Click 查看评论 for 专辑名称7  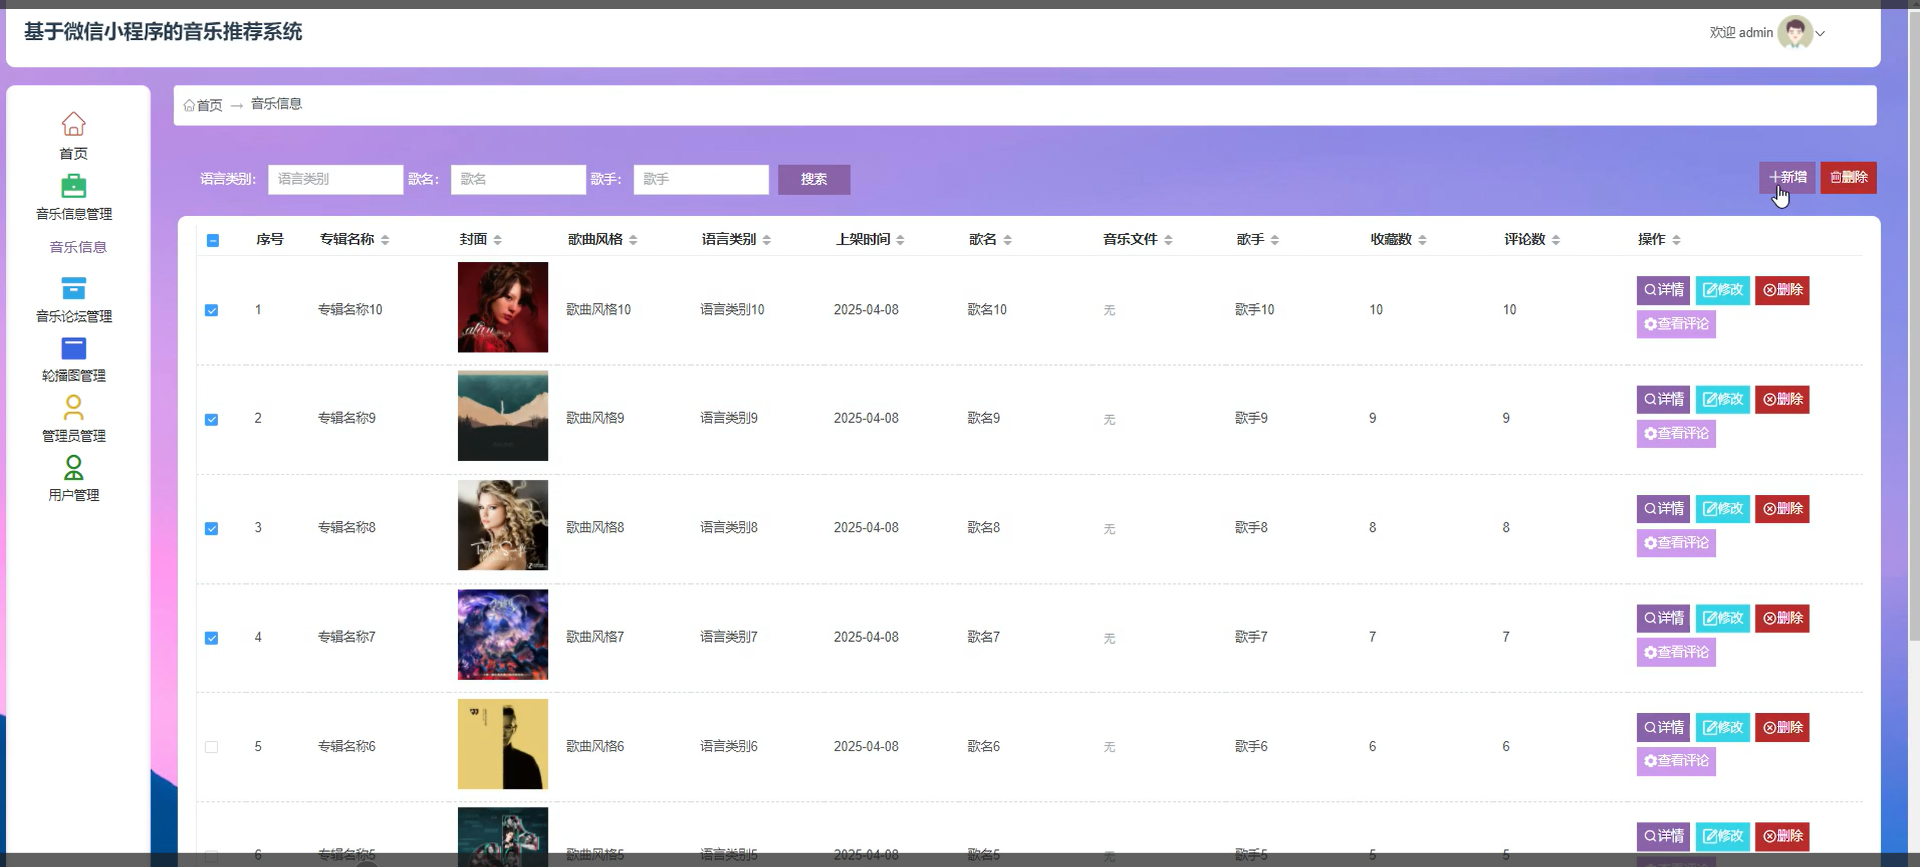pyautogui.click(x=1676, y=652)
